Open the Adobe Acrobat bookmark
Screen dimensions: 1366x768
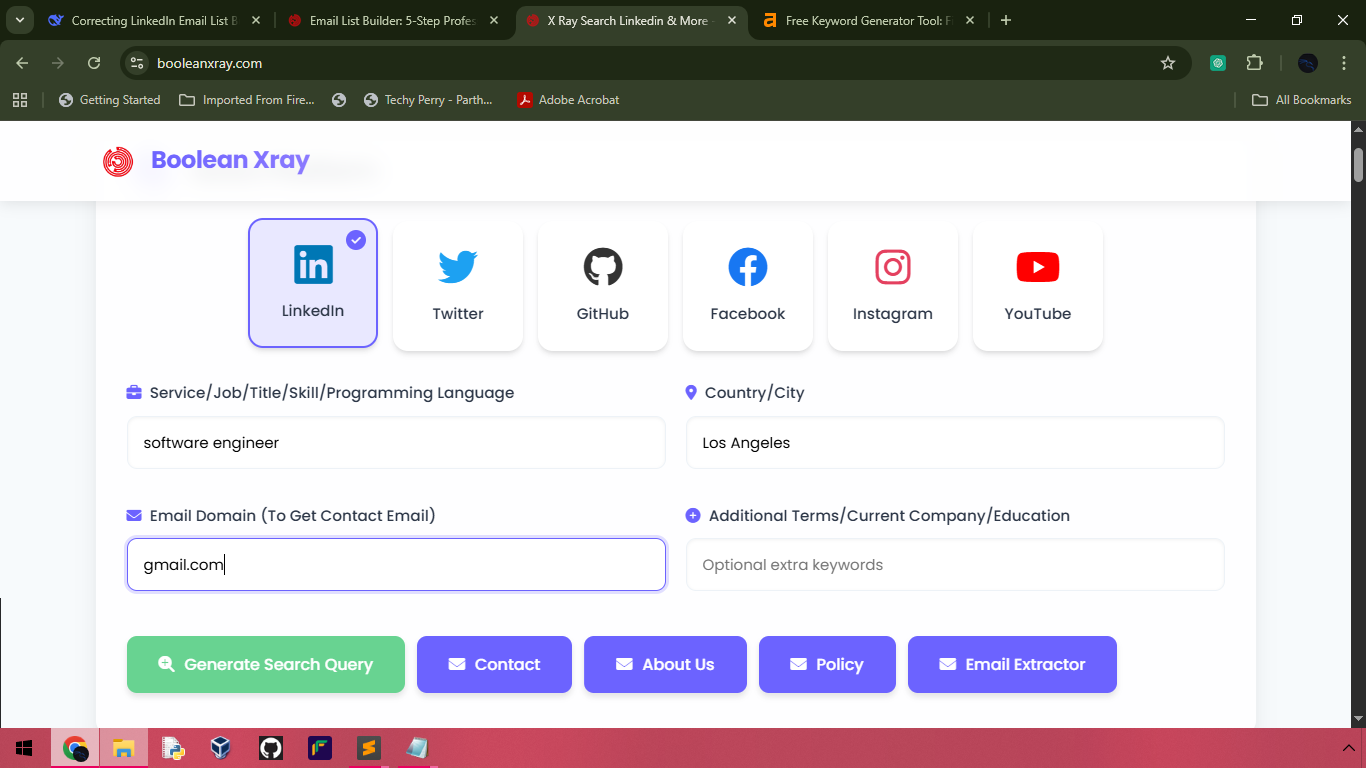pyautogui.click(x=568, y=100)
